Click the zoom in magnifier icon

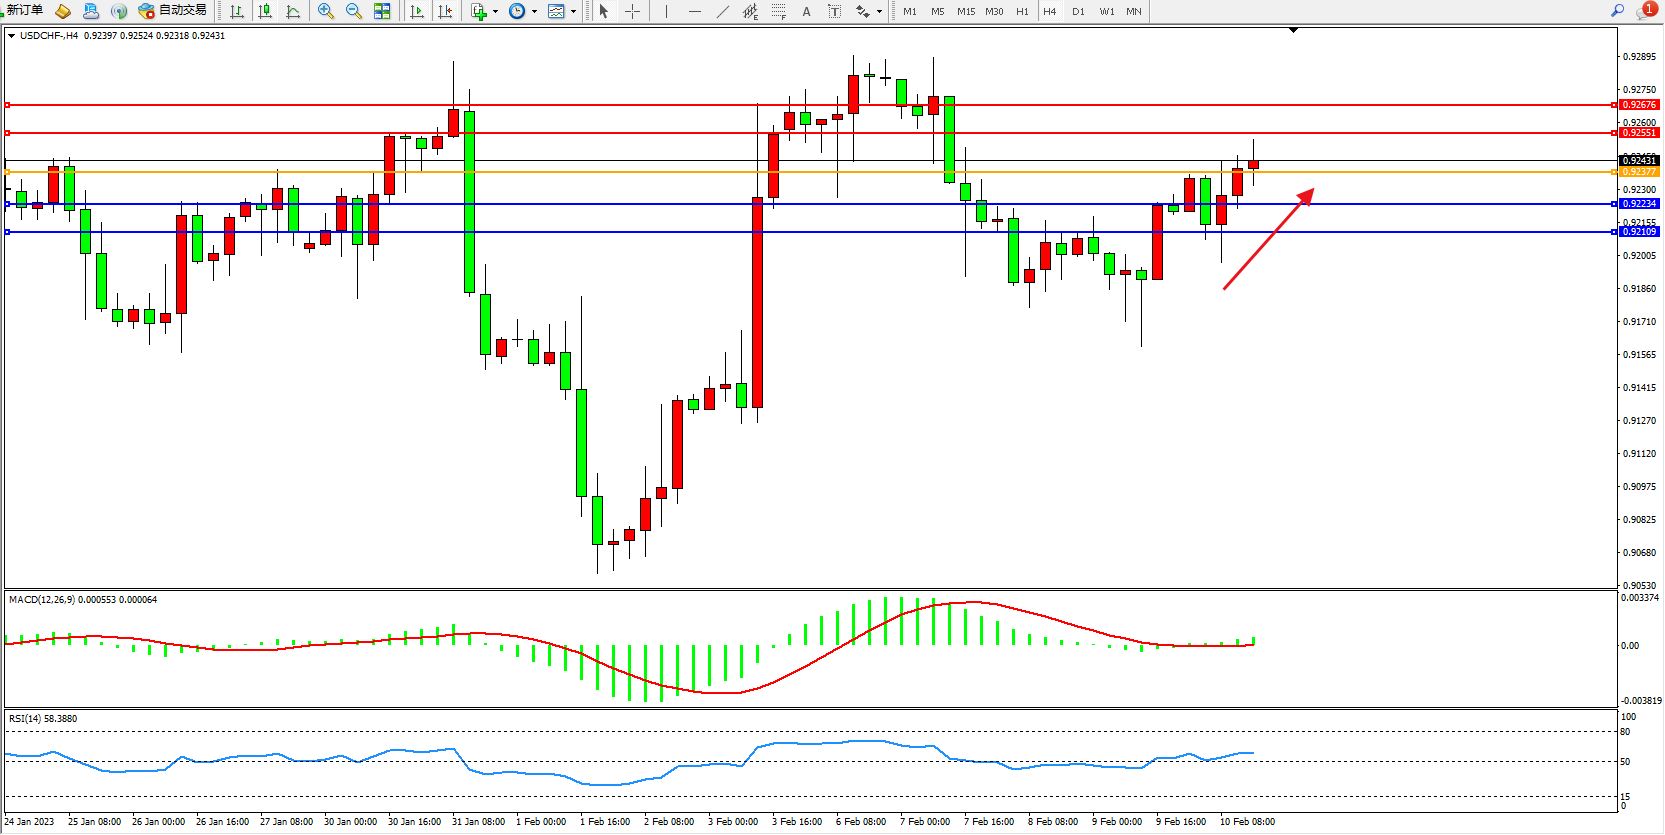[325, 11]
